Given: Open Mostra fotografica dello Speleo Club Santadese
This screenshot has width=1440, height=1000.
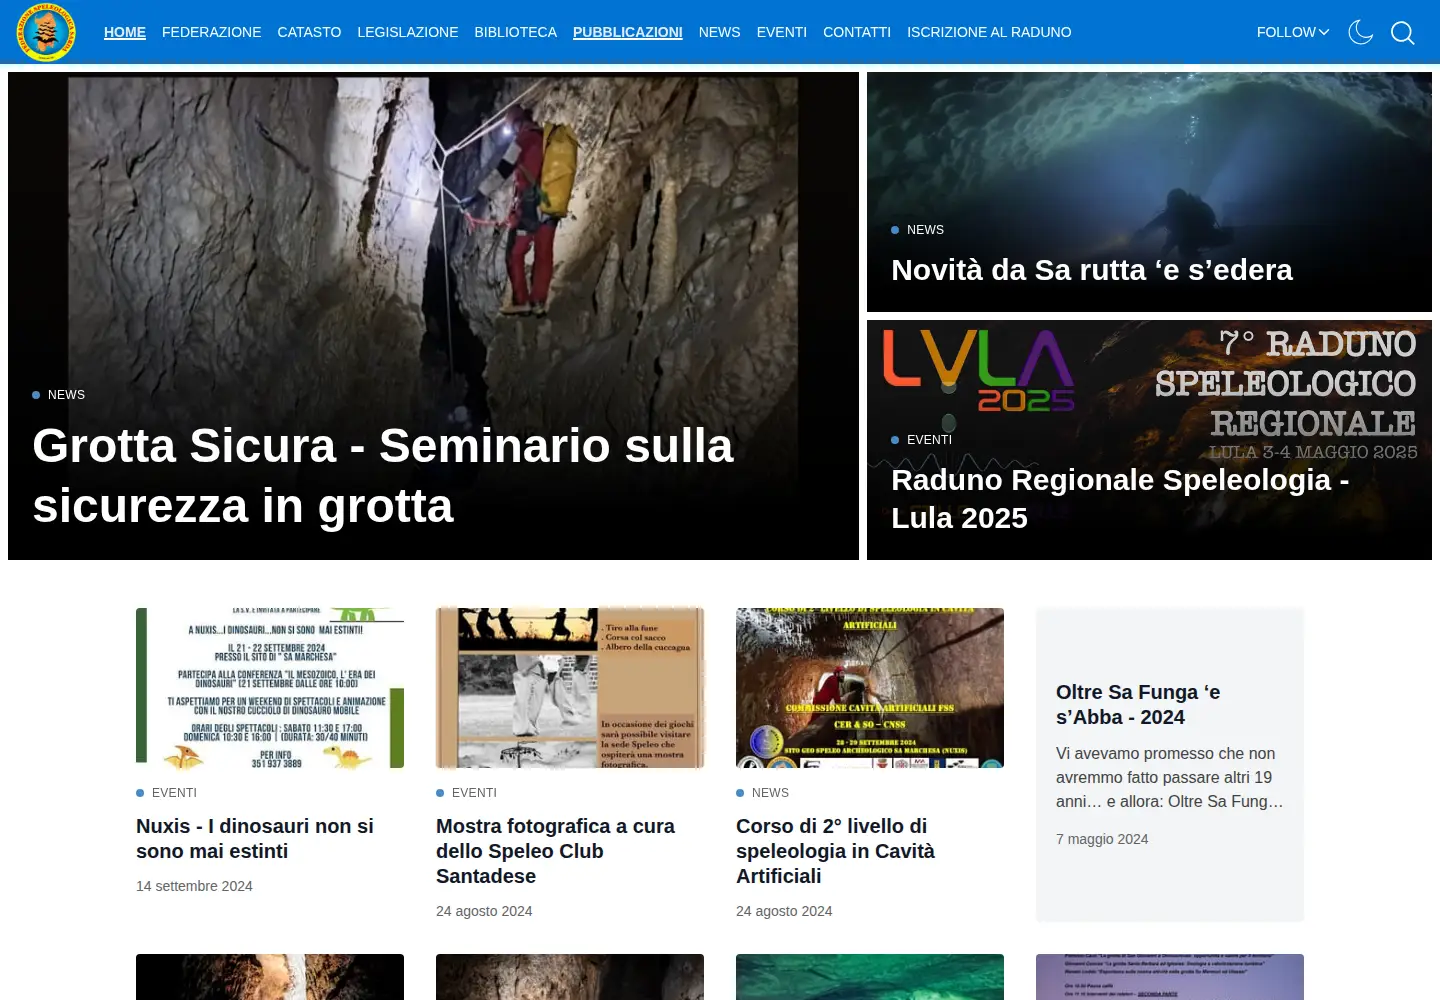Looking at the screenshot, I should point(555,851).
